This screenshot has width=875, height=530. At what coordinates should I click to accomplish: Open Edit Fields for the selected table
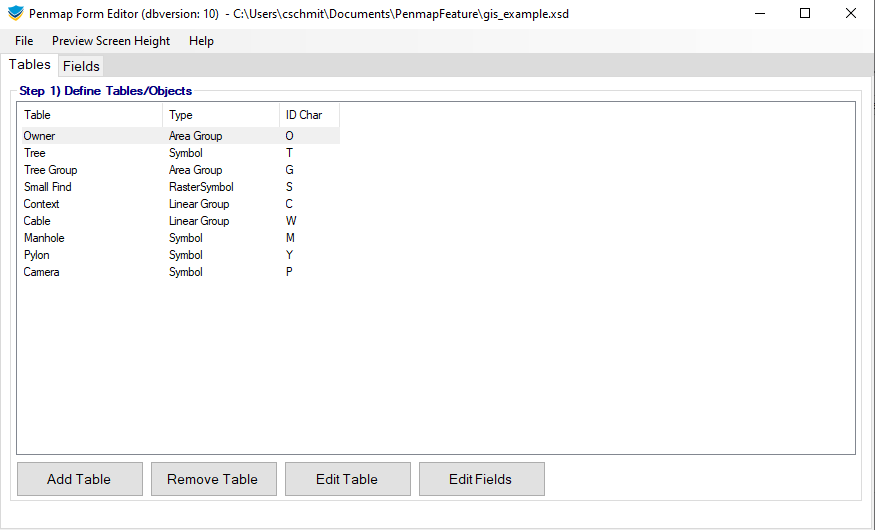[481, 479]
